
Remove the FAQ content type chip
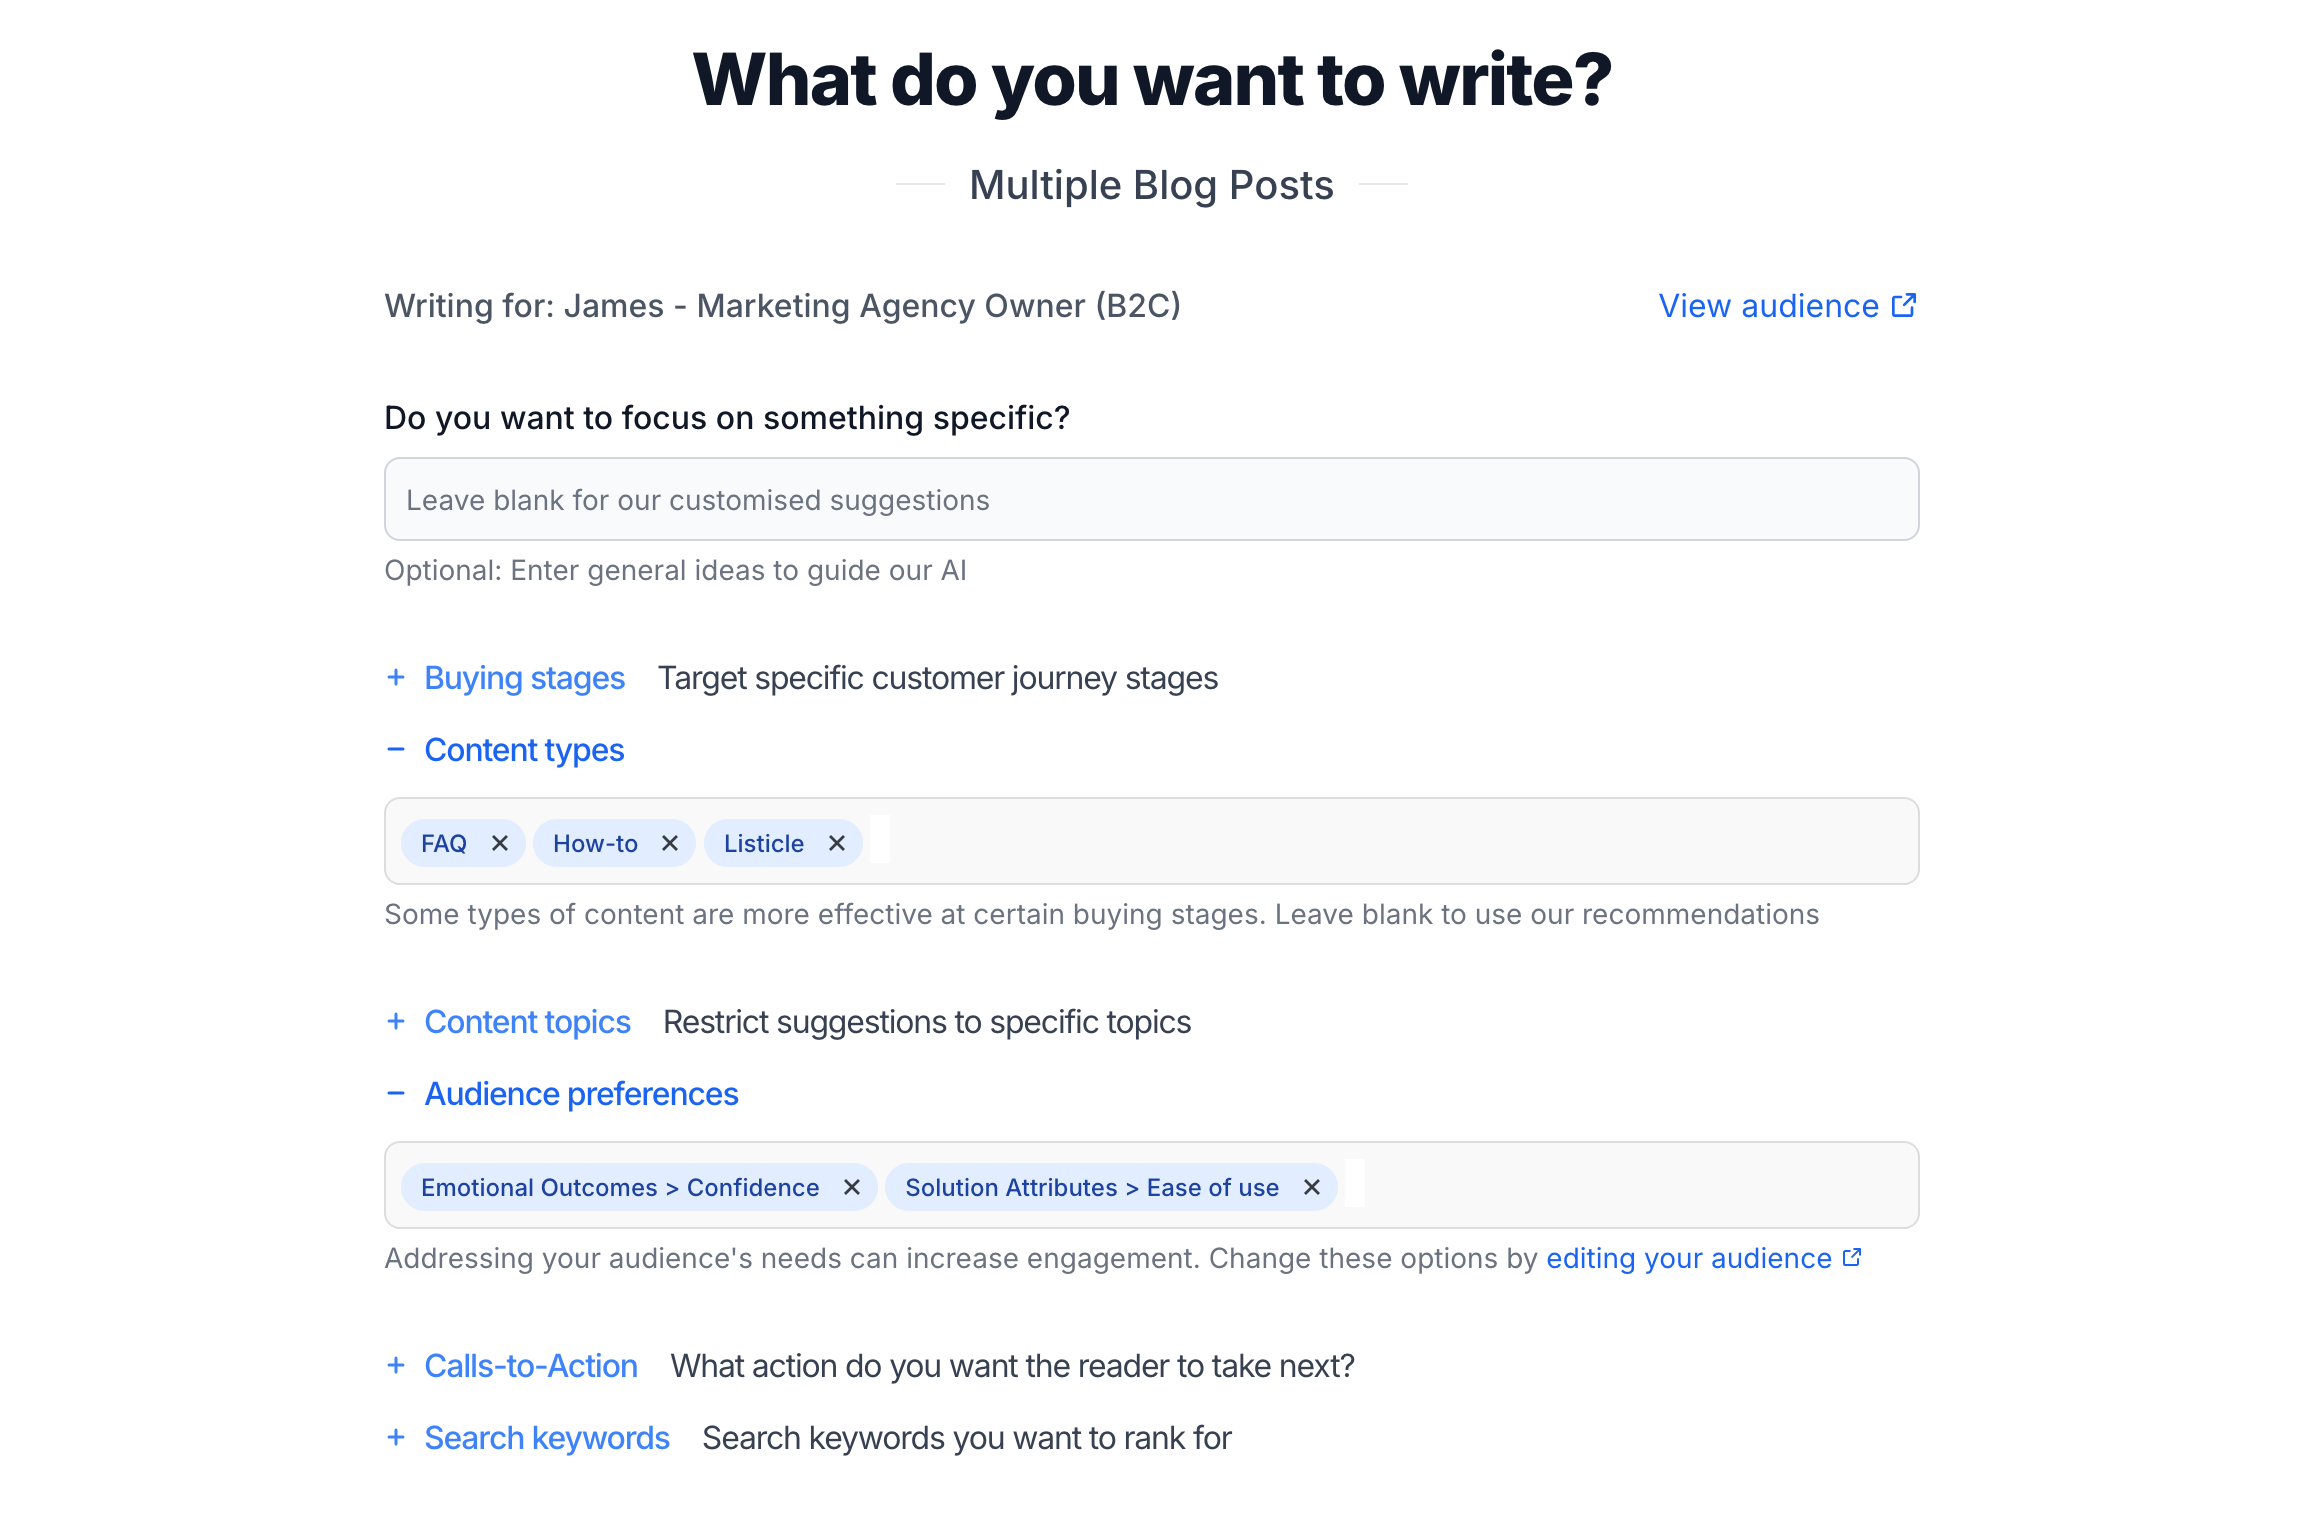[500, 843]
